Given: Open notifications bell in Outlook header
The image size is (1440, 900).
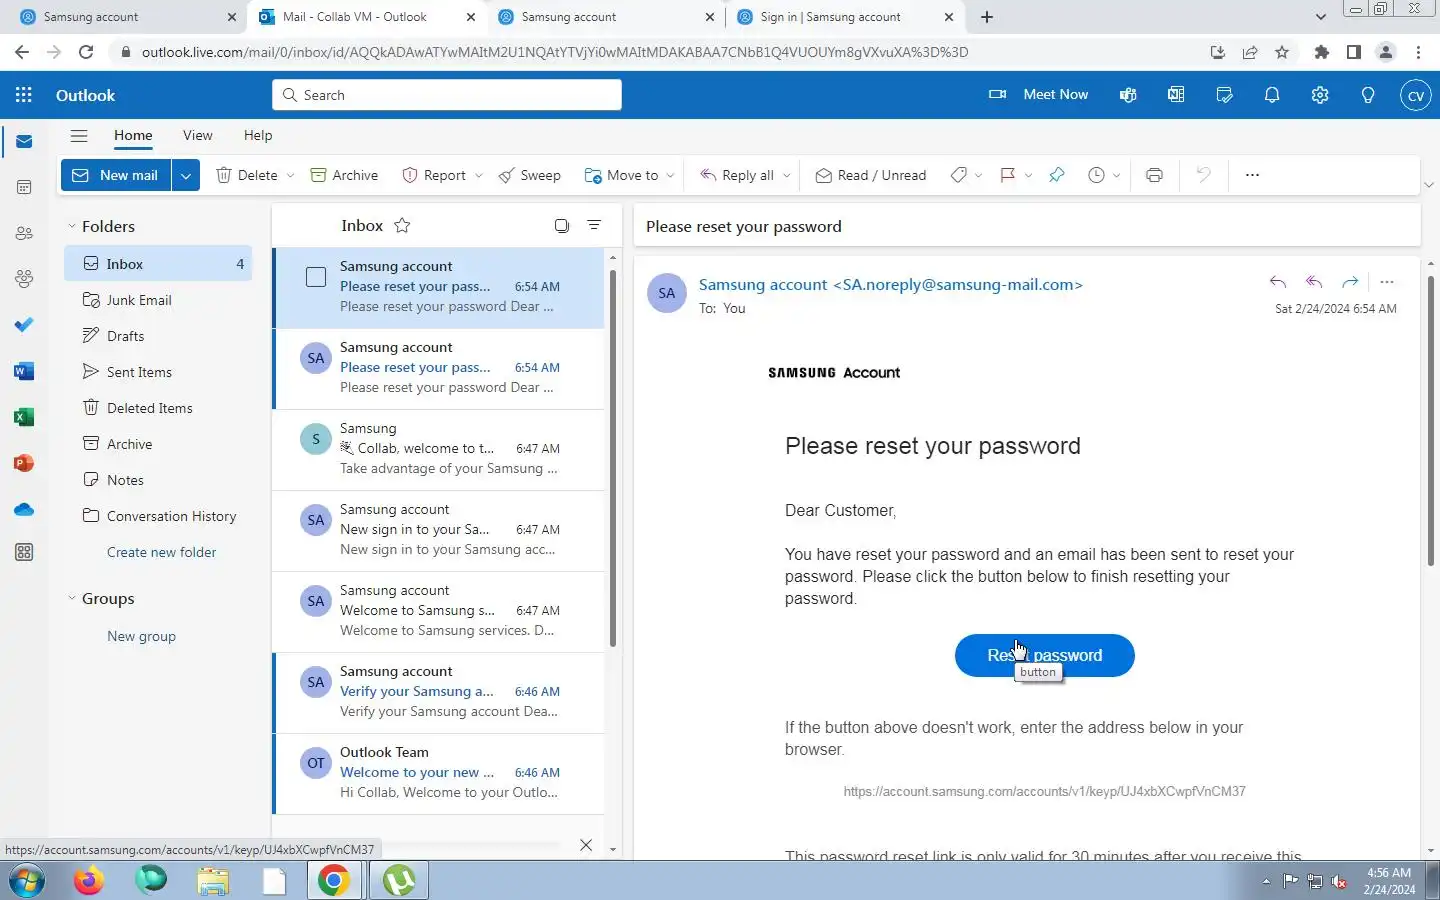Looking at the screenshot, I should pyautogui.click(x=1272, y=95).
